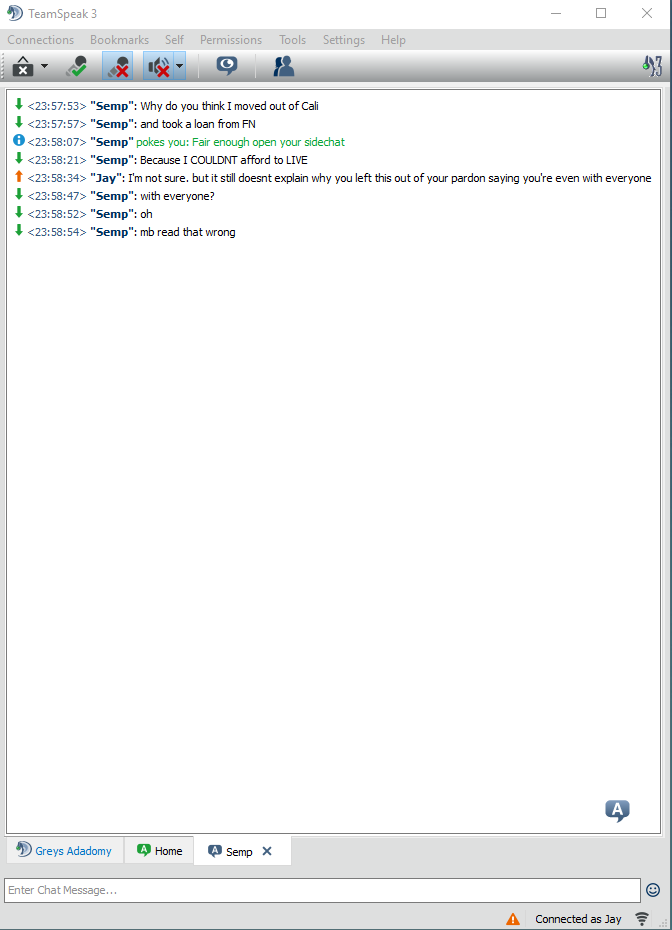Click the subscribe to all channels icon
Screen dimensions: 672x930
click(227, 65)
